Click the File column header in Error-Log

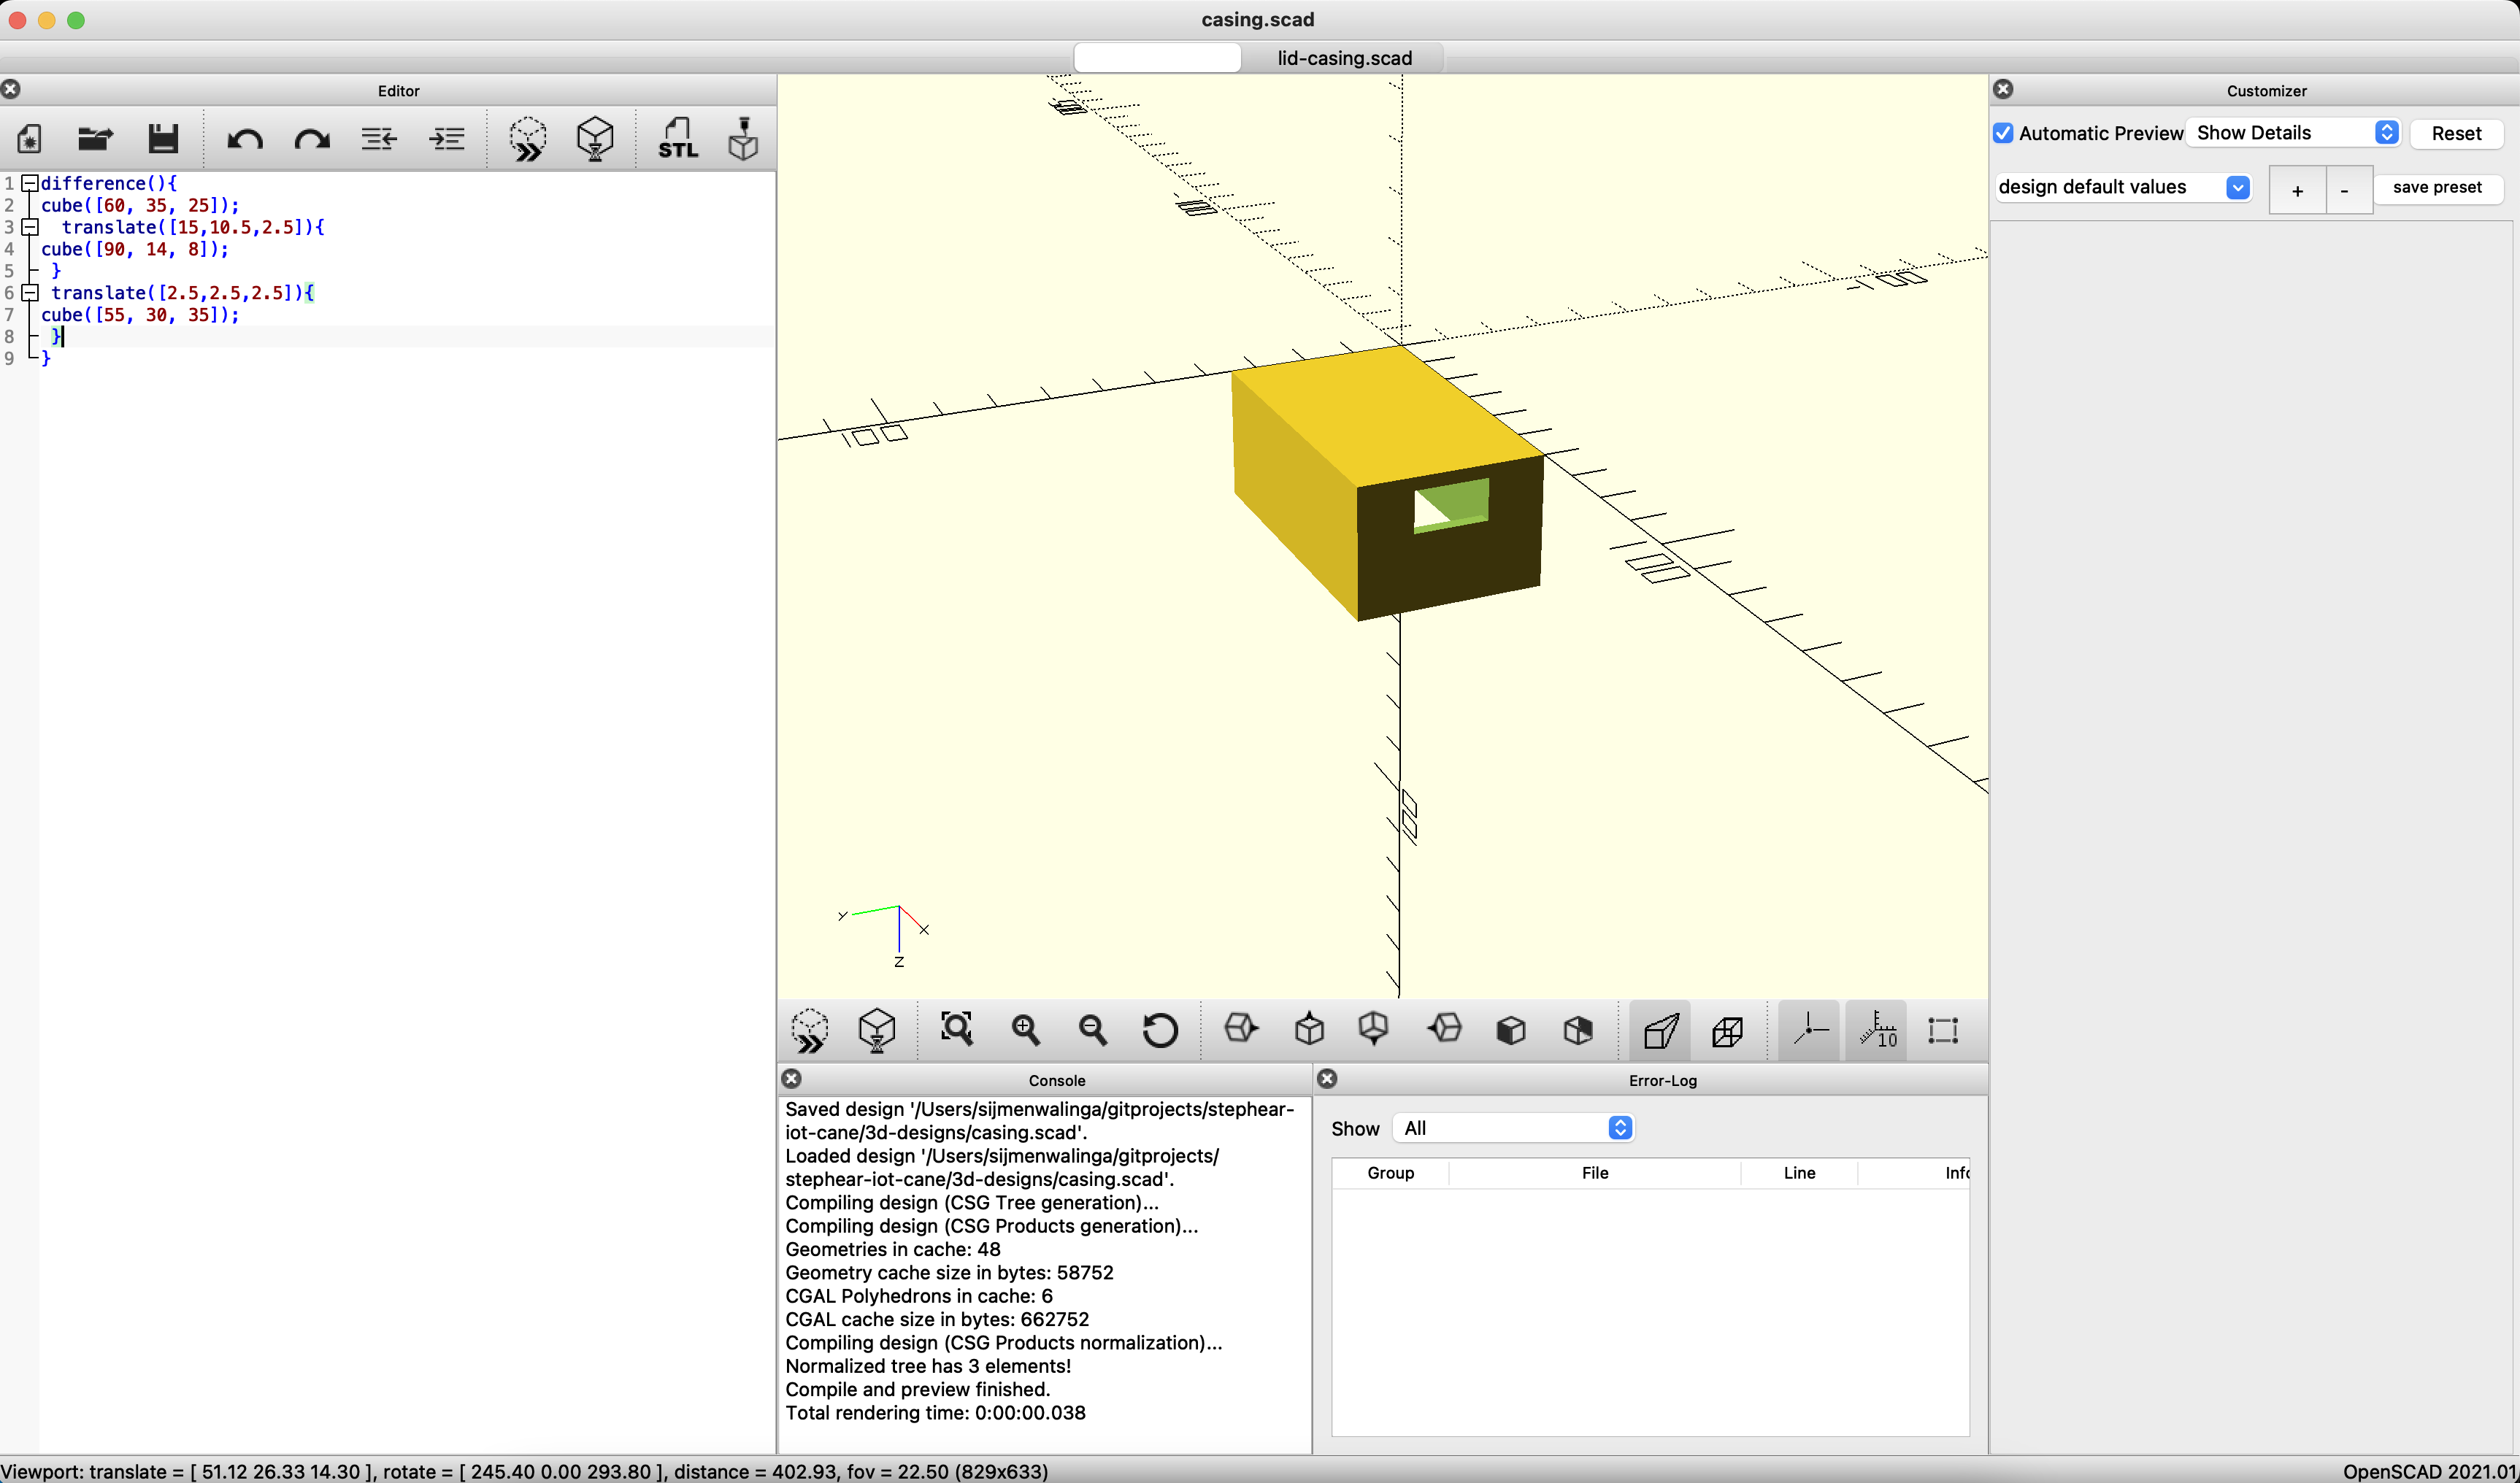(x=1594, y=1173)
